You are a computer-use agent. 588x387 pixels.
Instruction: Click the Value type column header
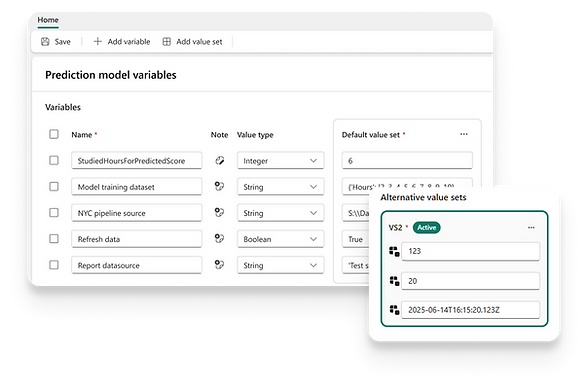pyautogui.click(x=255, y=135)
